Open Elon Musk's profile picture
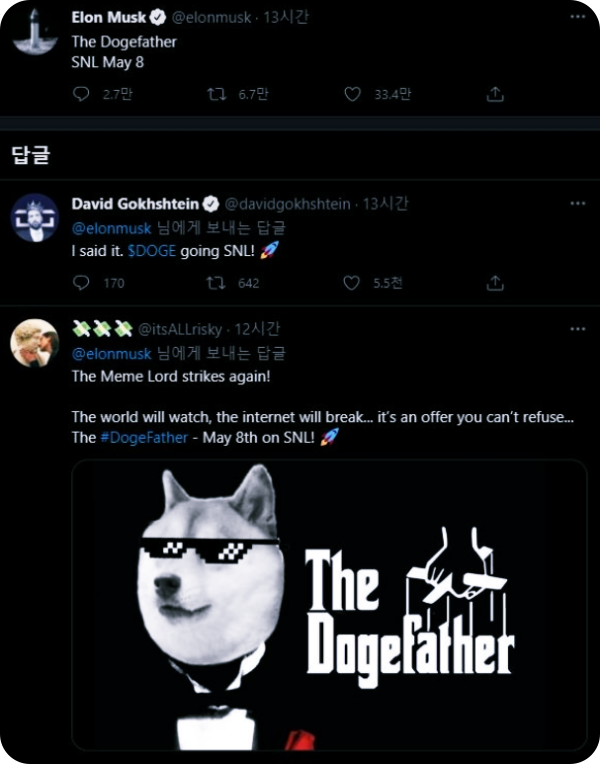600x764 pixels. (34, 32)
